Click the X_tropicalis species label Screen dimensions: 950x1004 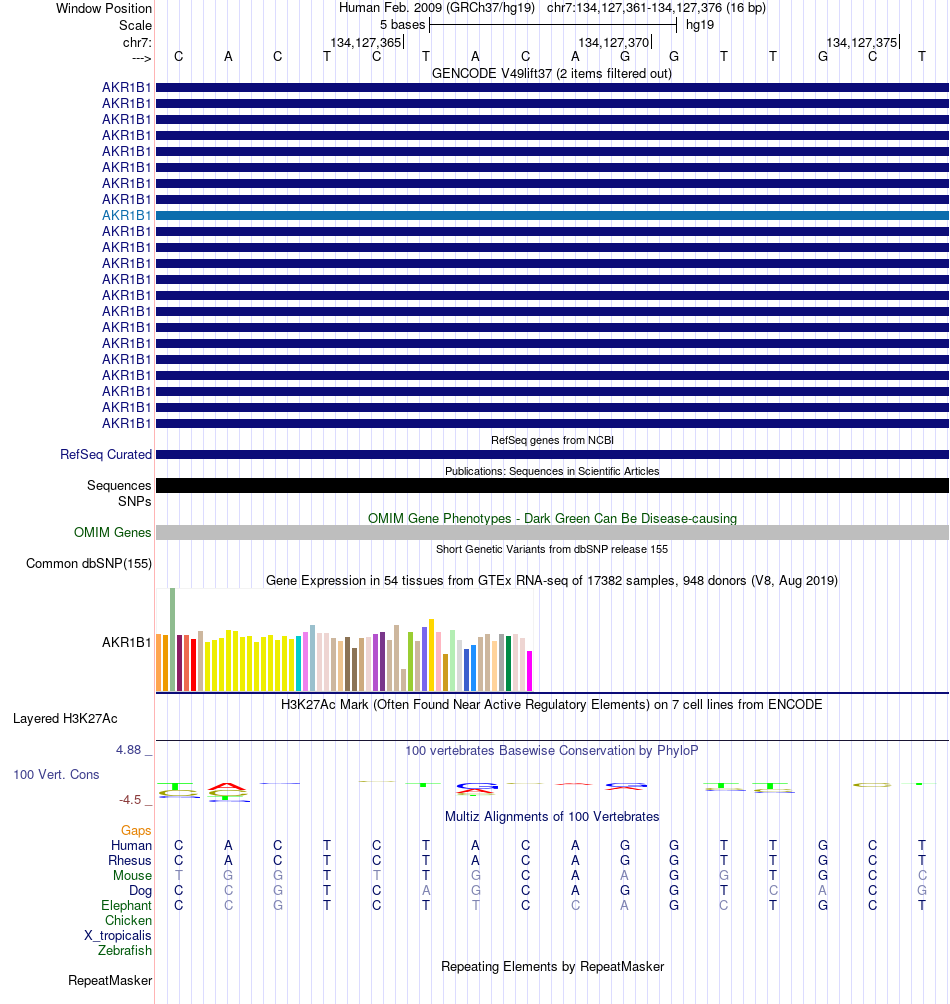pos(118,935)
